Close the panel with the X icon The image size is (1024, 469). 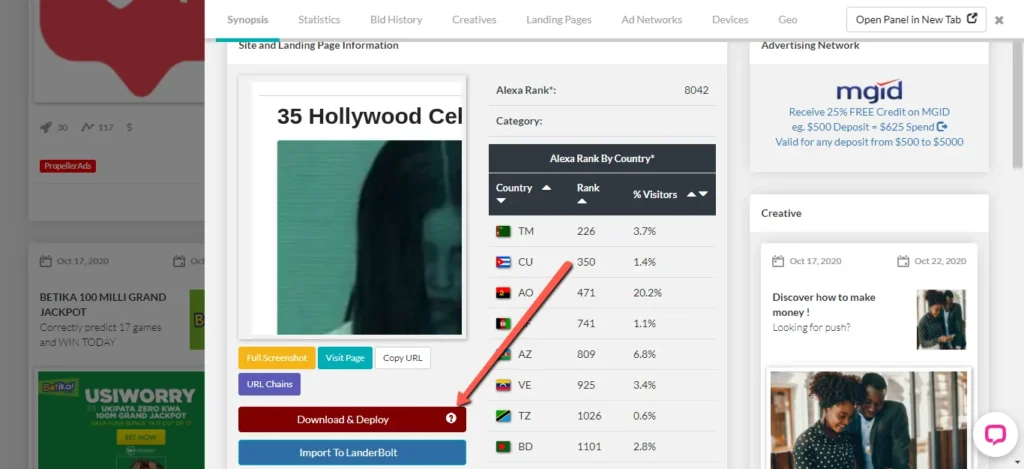[x=999, y=20]
